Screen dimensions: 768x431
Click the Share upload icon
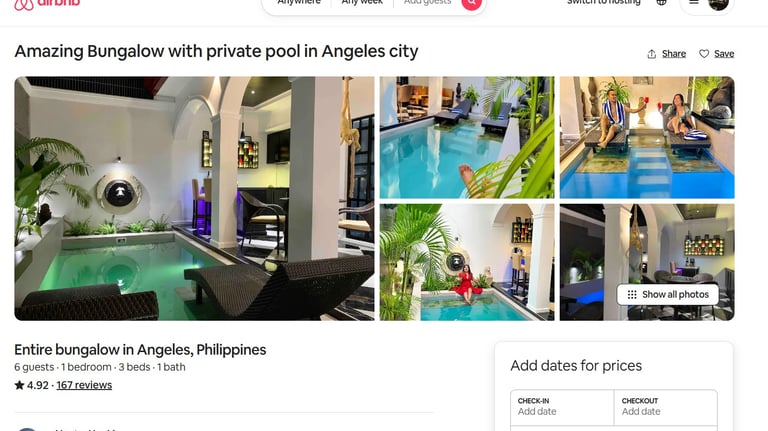(651, 54)
